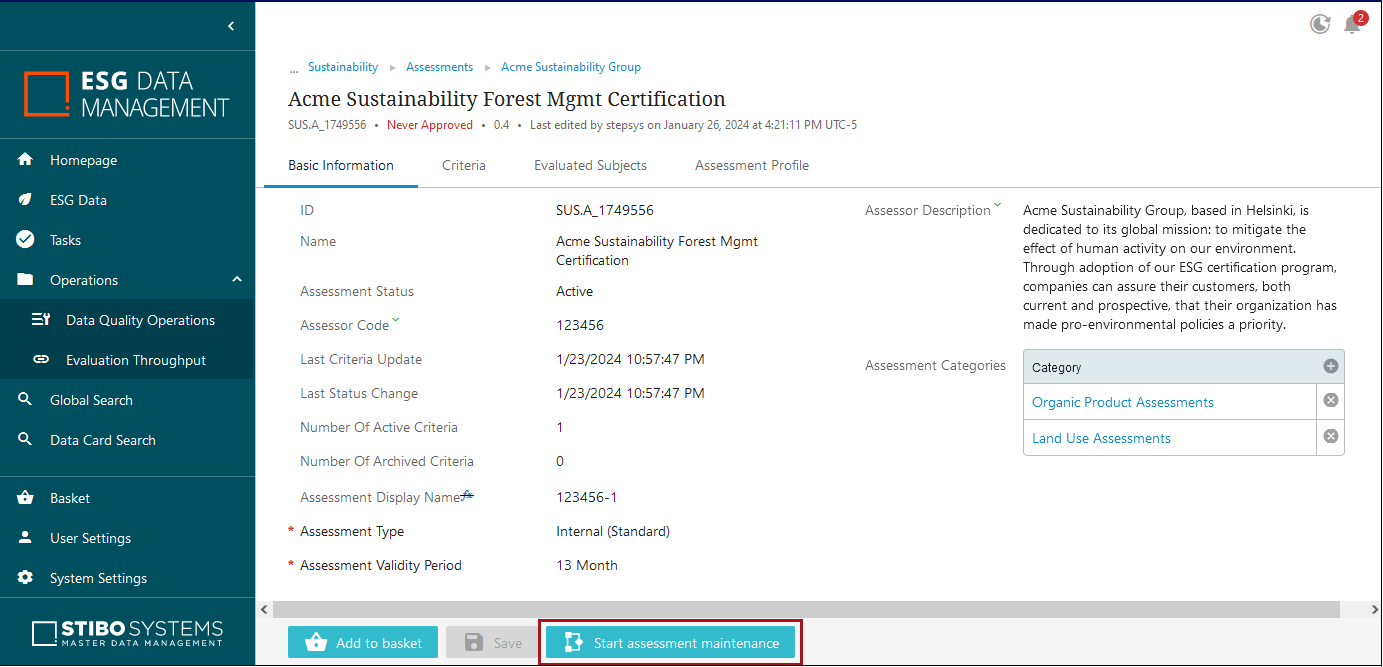Click the Add to basket button
The image size is (1383, 667).
[x=363, y=643]
